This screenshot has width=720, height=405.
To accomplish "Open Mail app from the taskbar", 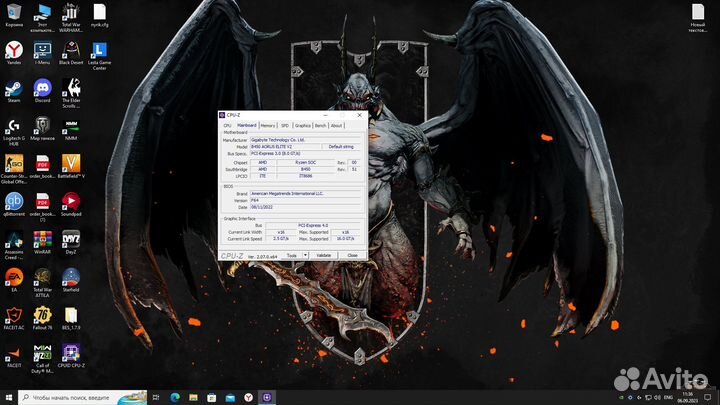I will point(230,397).
